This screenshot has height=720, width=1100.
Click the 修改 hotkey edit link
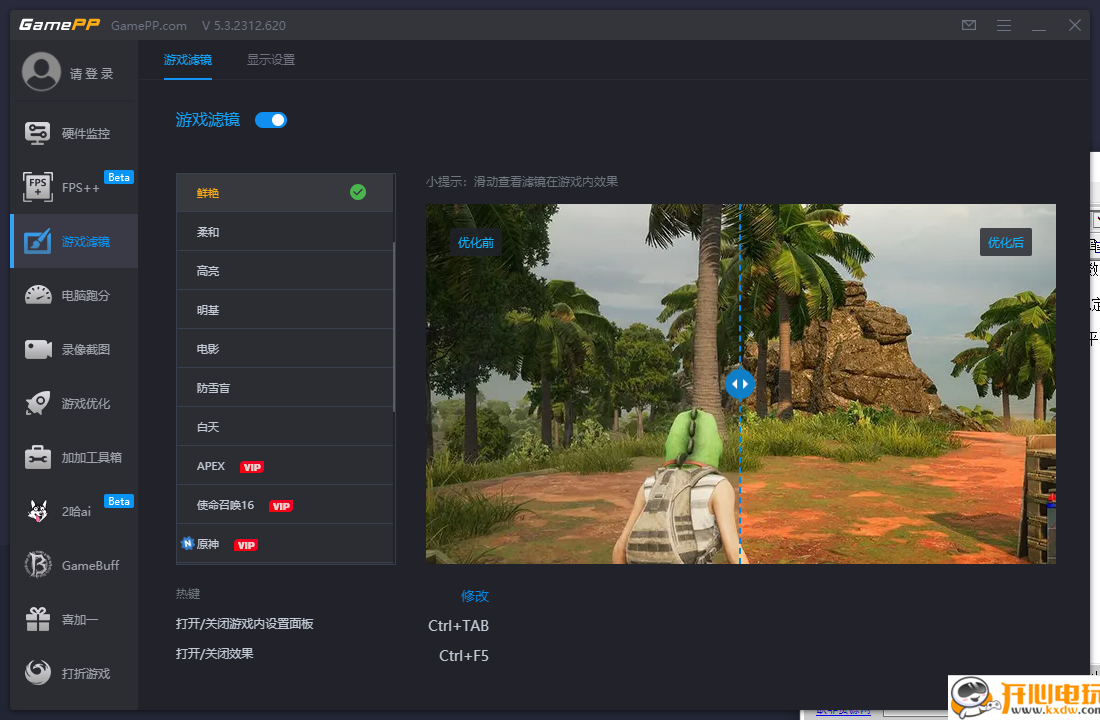(x=475, y=596)
